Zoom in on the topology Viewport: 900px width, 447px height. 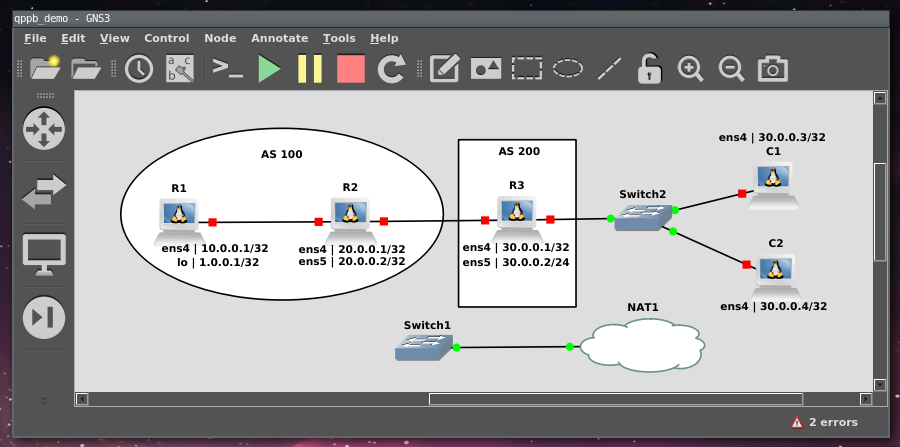(690, 69)
